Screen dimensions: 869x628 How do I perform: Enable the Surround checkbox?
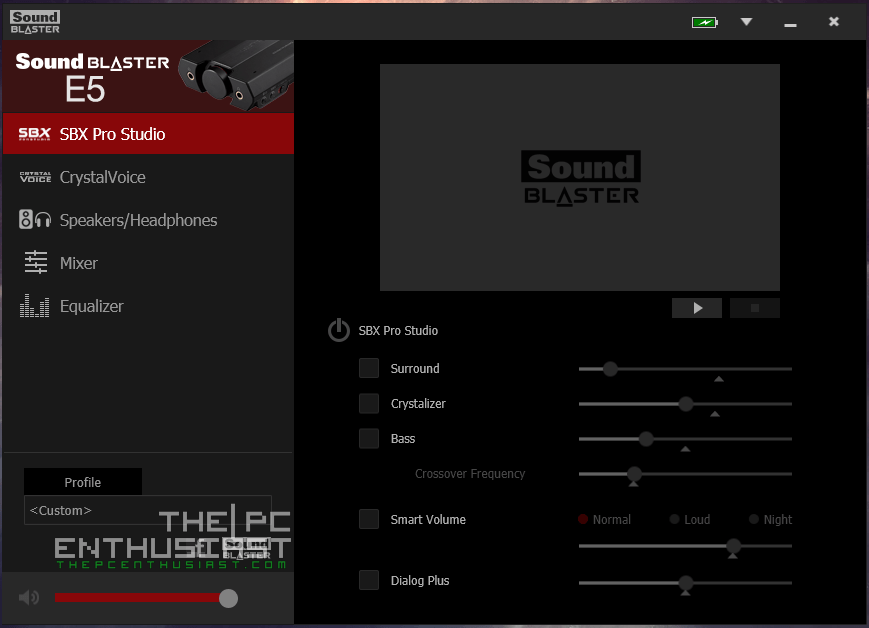click(369, 368)
